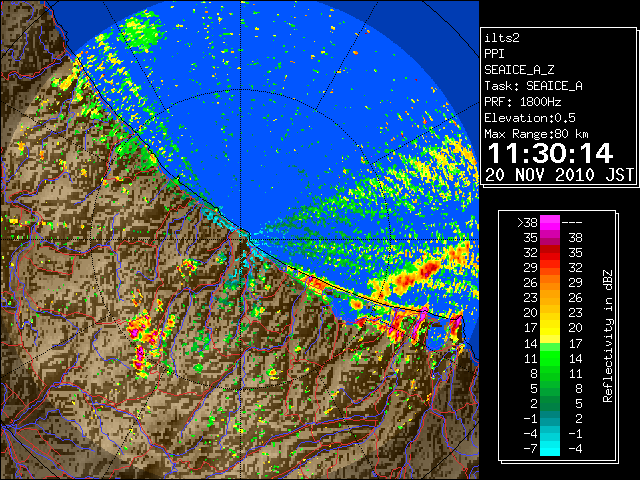Click the lower-bound 14 legend label
This screenshot has height=480, width=640.
pos(531,343)
